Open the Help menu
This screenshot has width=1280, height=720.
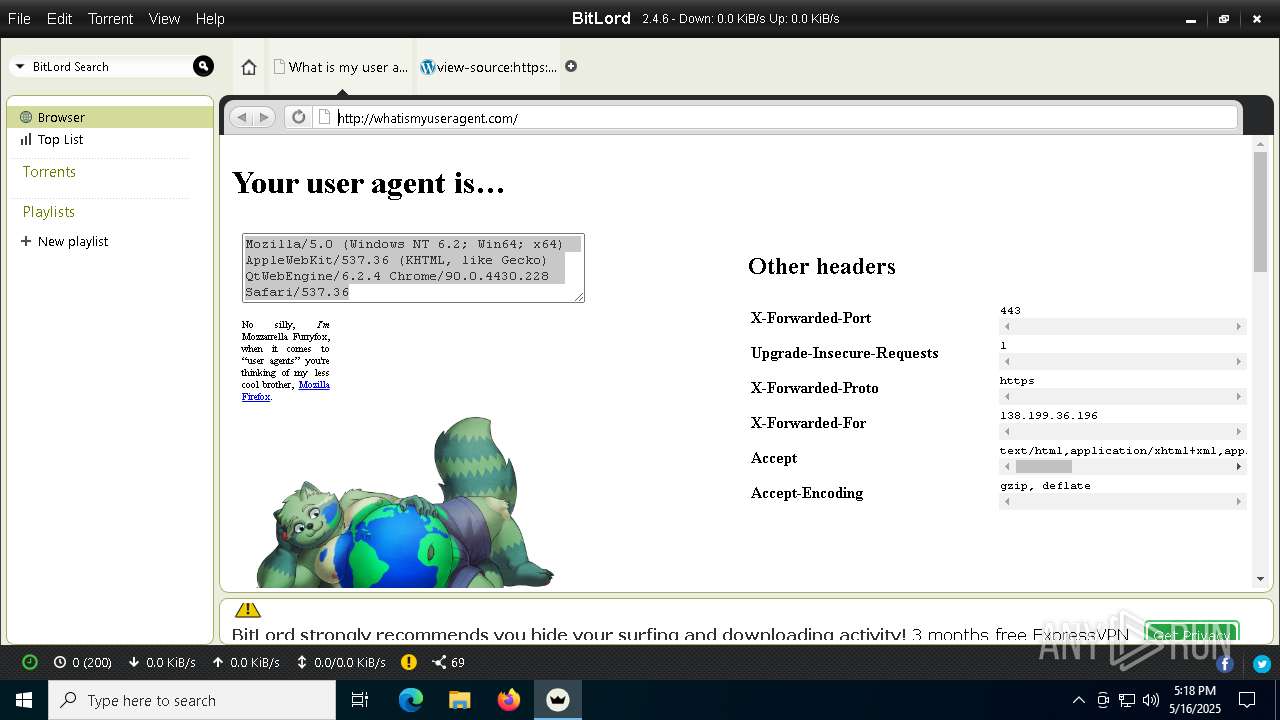(x=210, y=19)
